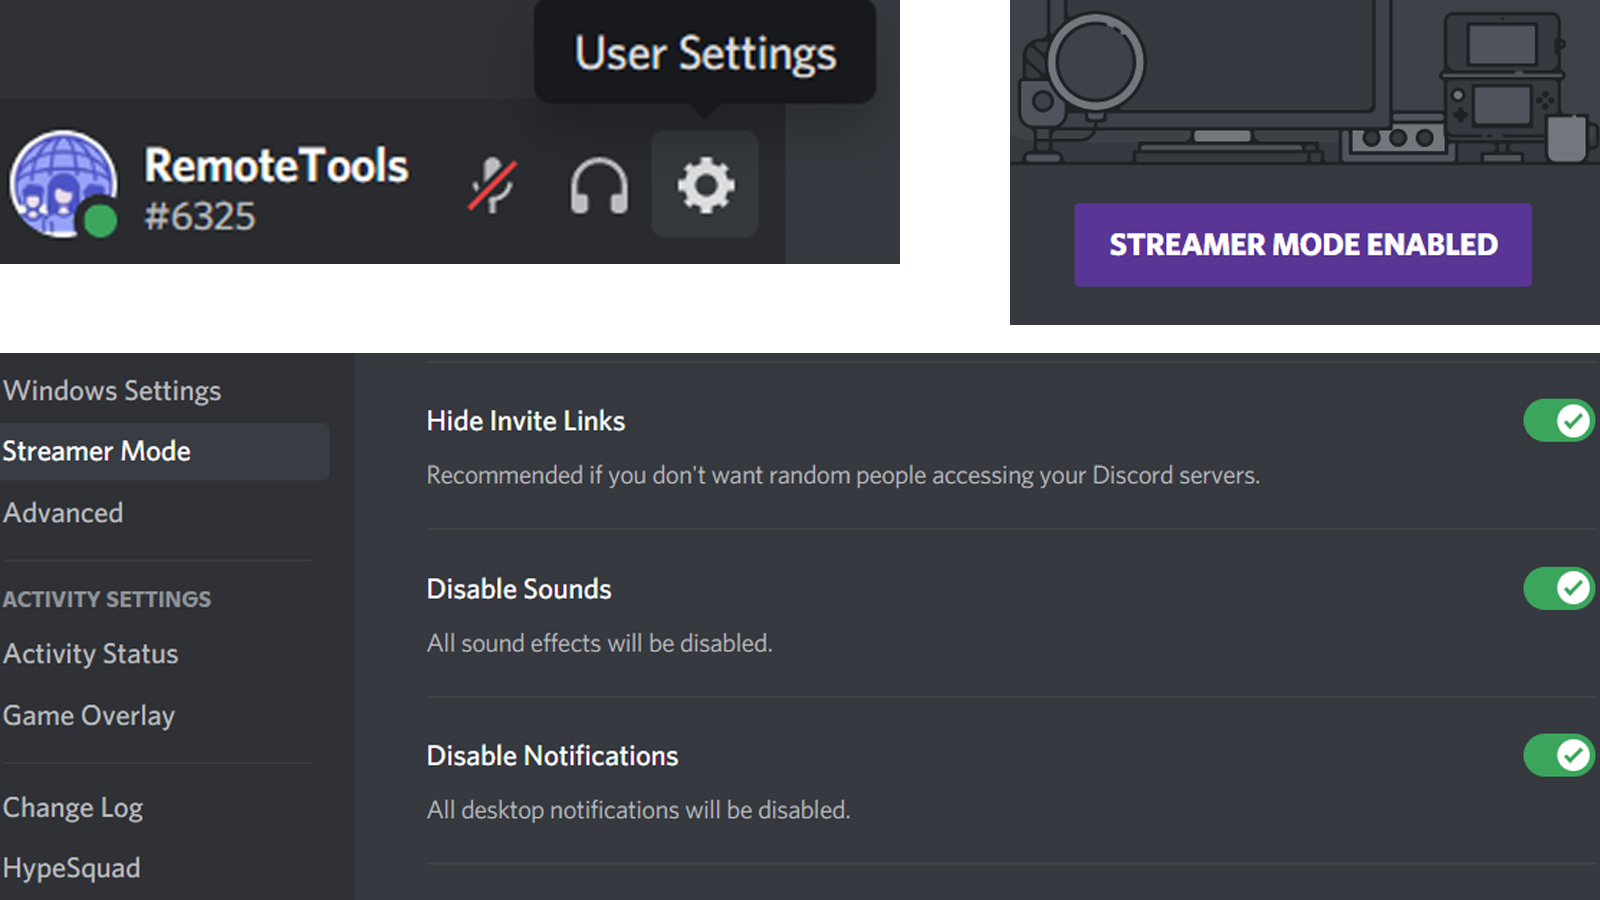Click the Disable Notifications label
1600x900 pixels.
click(552, 756)
